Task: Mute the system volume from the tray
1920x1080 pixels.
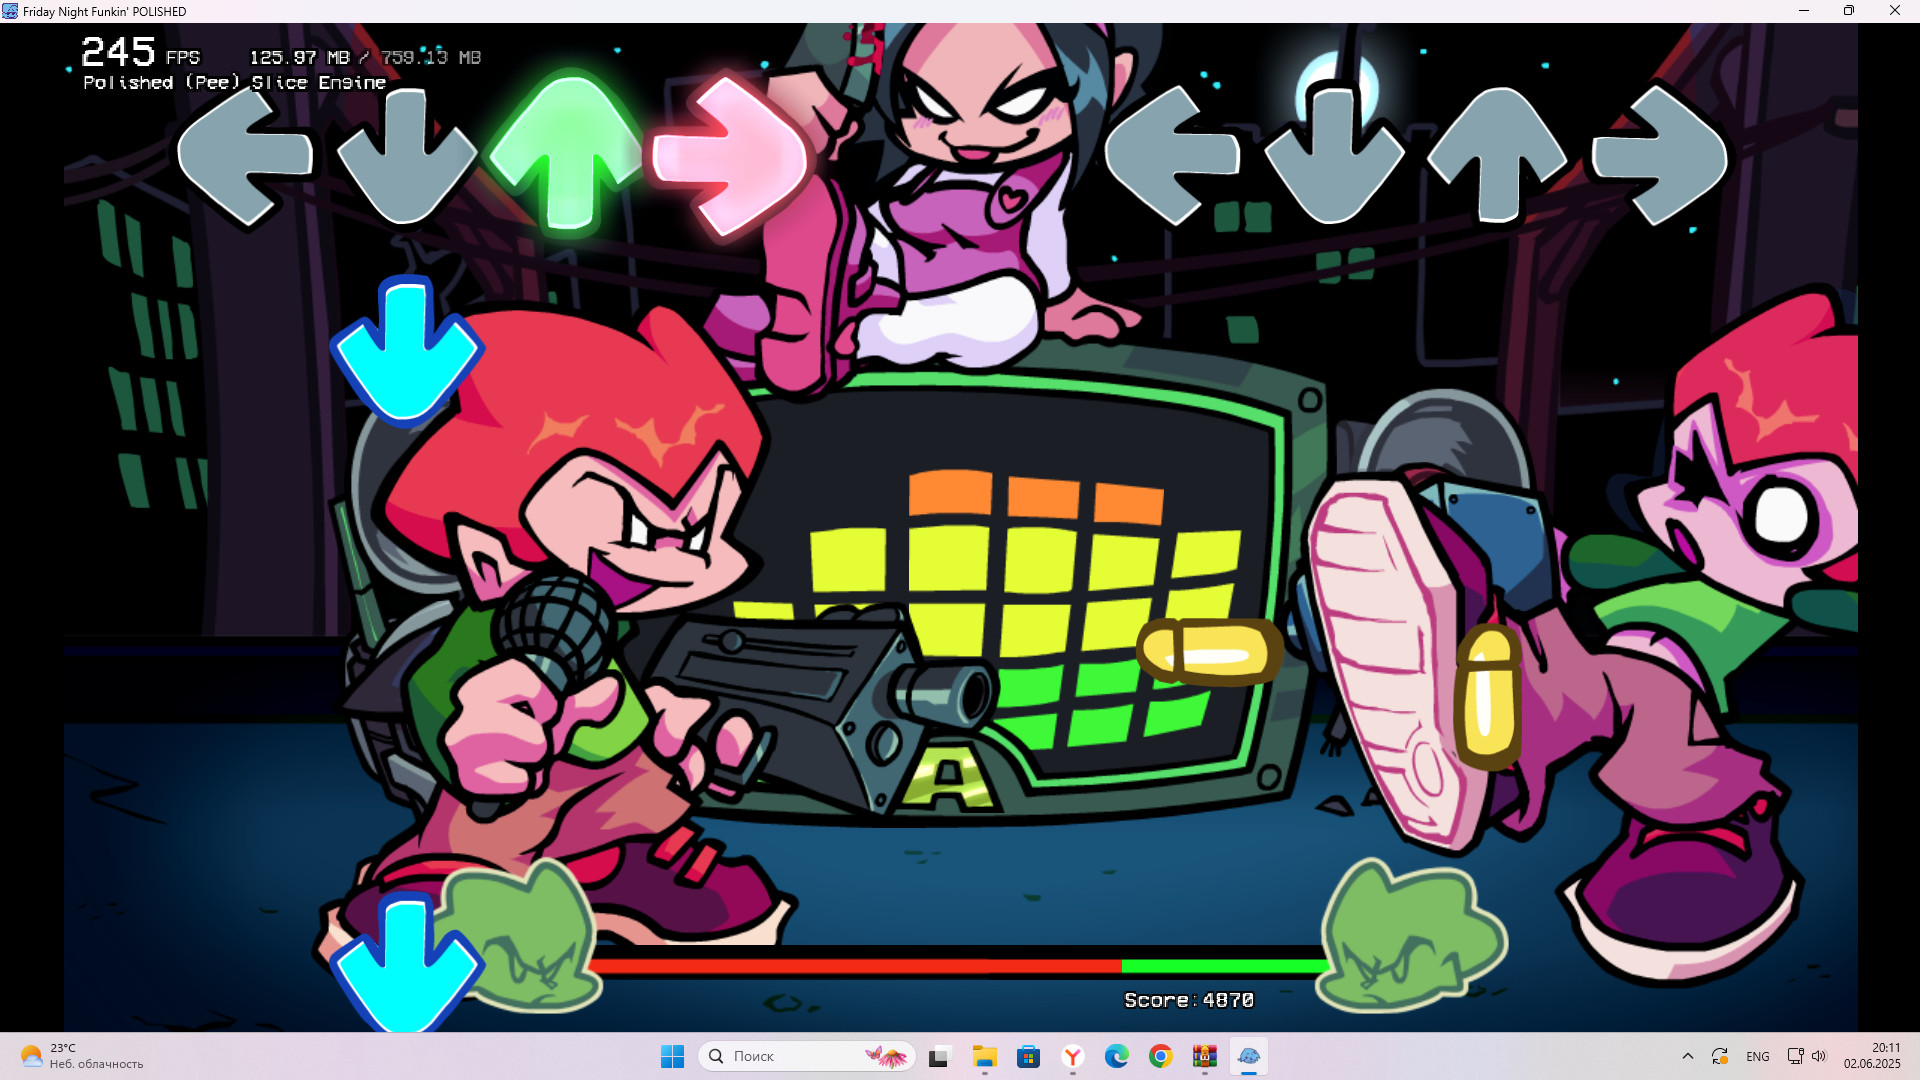Action: point(1819,1055)
